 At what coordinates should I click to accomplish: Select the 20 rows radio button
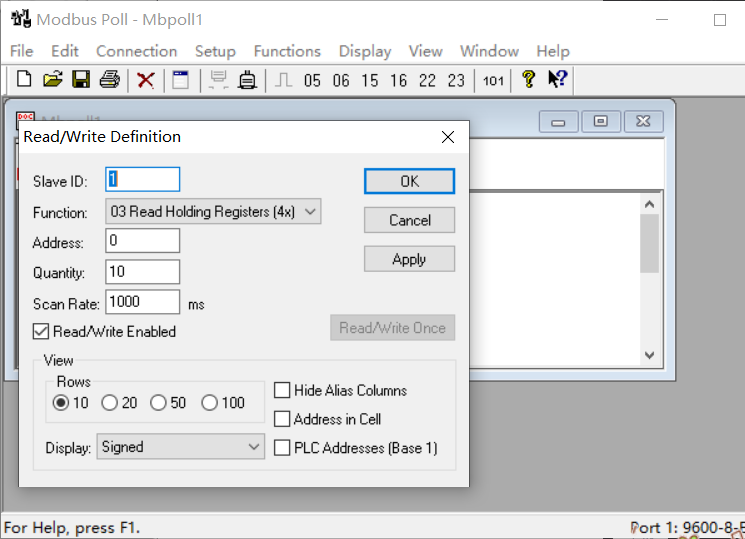point(109,403)
